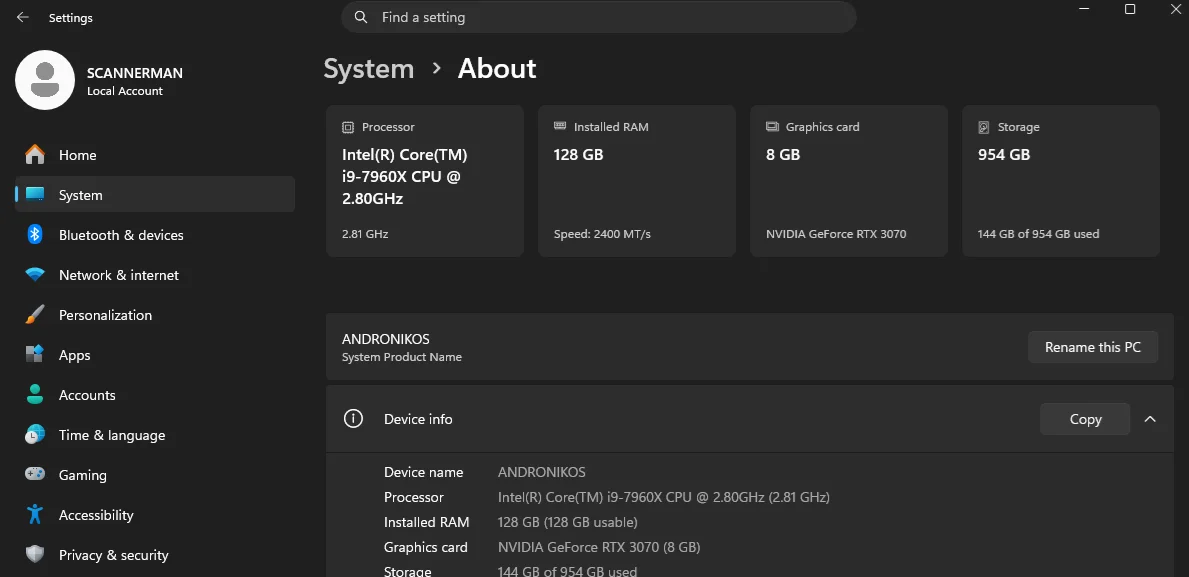This screenshot has width=1189, height=577.
Task: Click the Personalization paintbrush icon
Action: coord(35,315)
